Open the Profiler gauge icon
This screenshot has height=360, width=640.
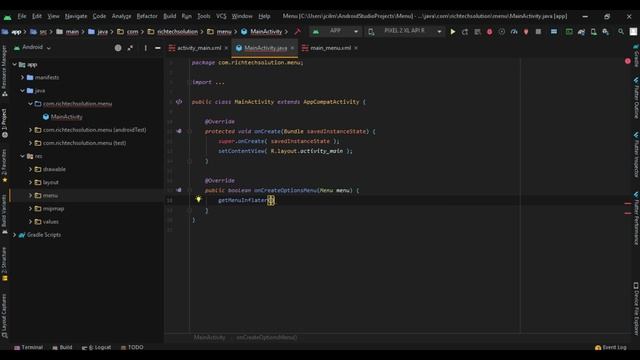point(514,31)
